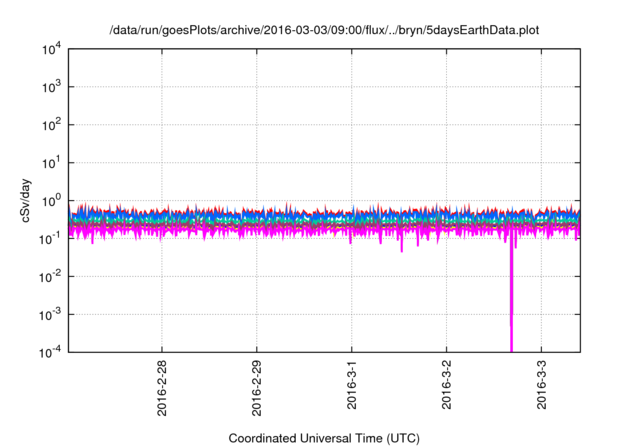Click the 2016-2-28 date tick label
640x448 pixels.
[162, 388]
